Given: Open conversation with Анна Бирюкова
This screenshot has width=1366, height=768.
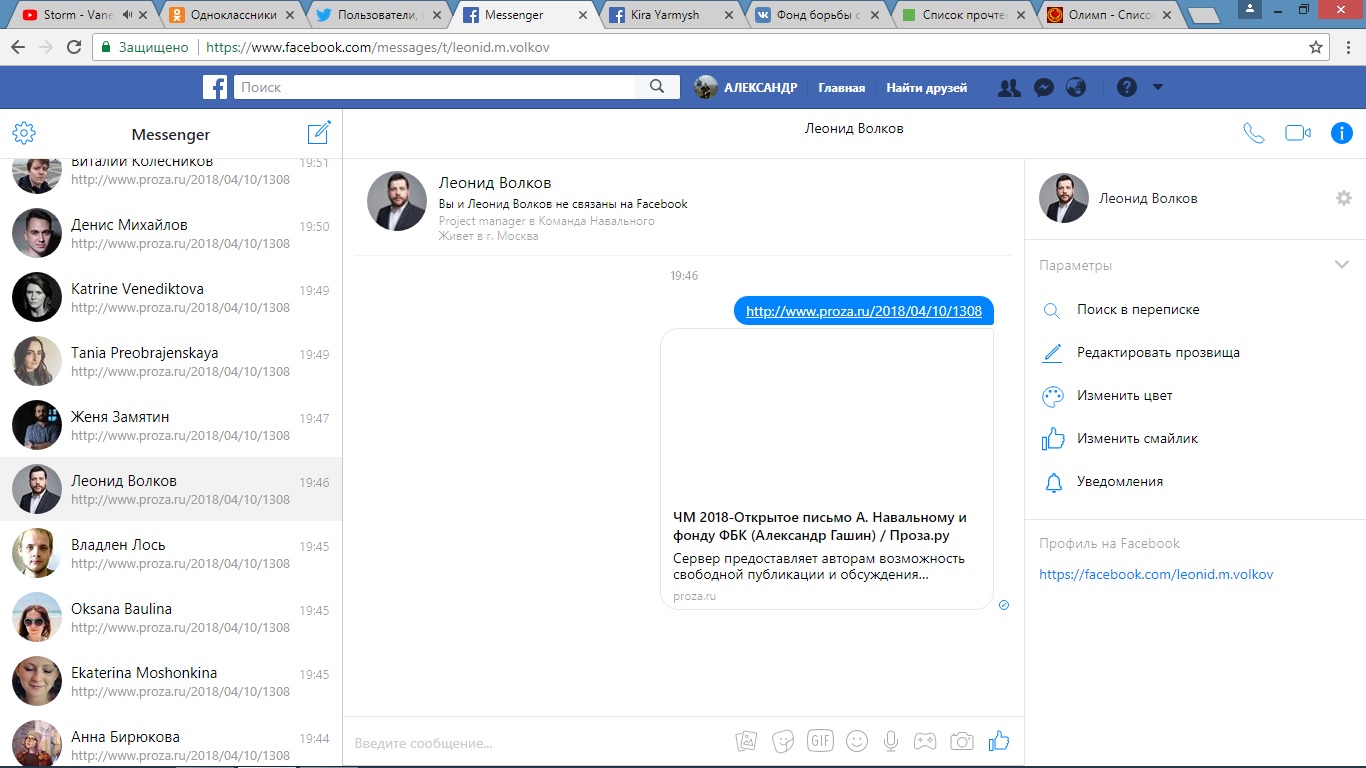Looking at the screenshot, I should click(171, 741).
